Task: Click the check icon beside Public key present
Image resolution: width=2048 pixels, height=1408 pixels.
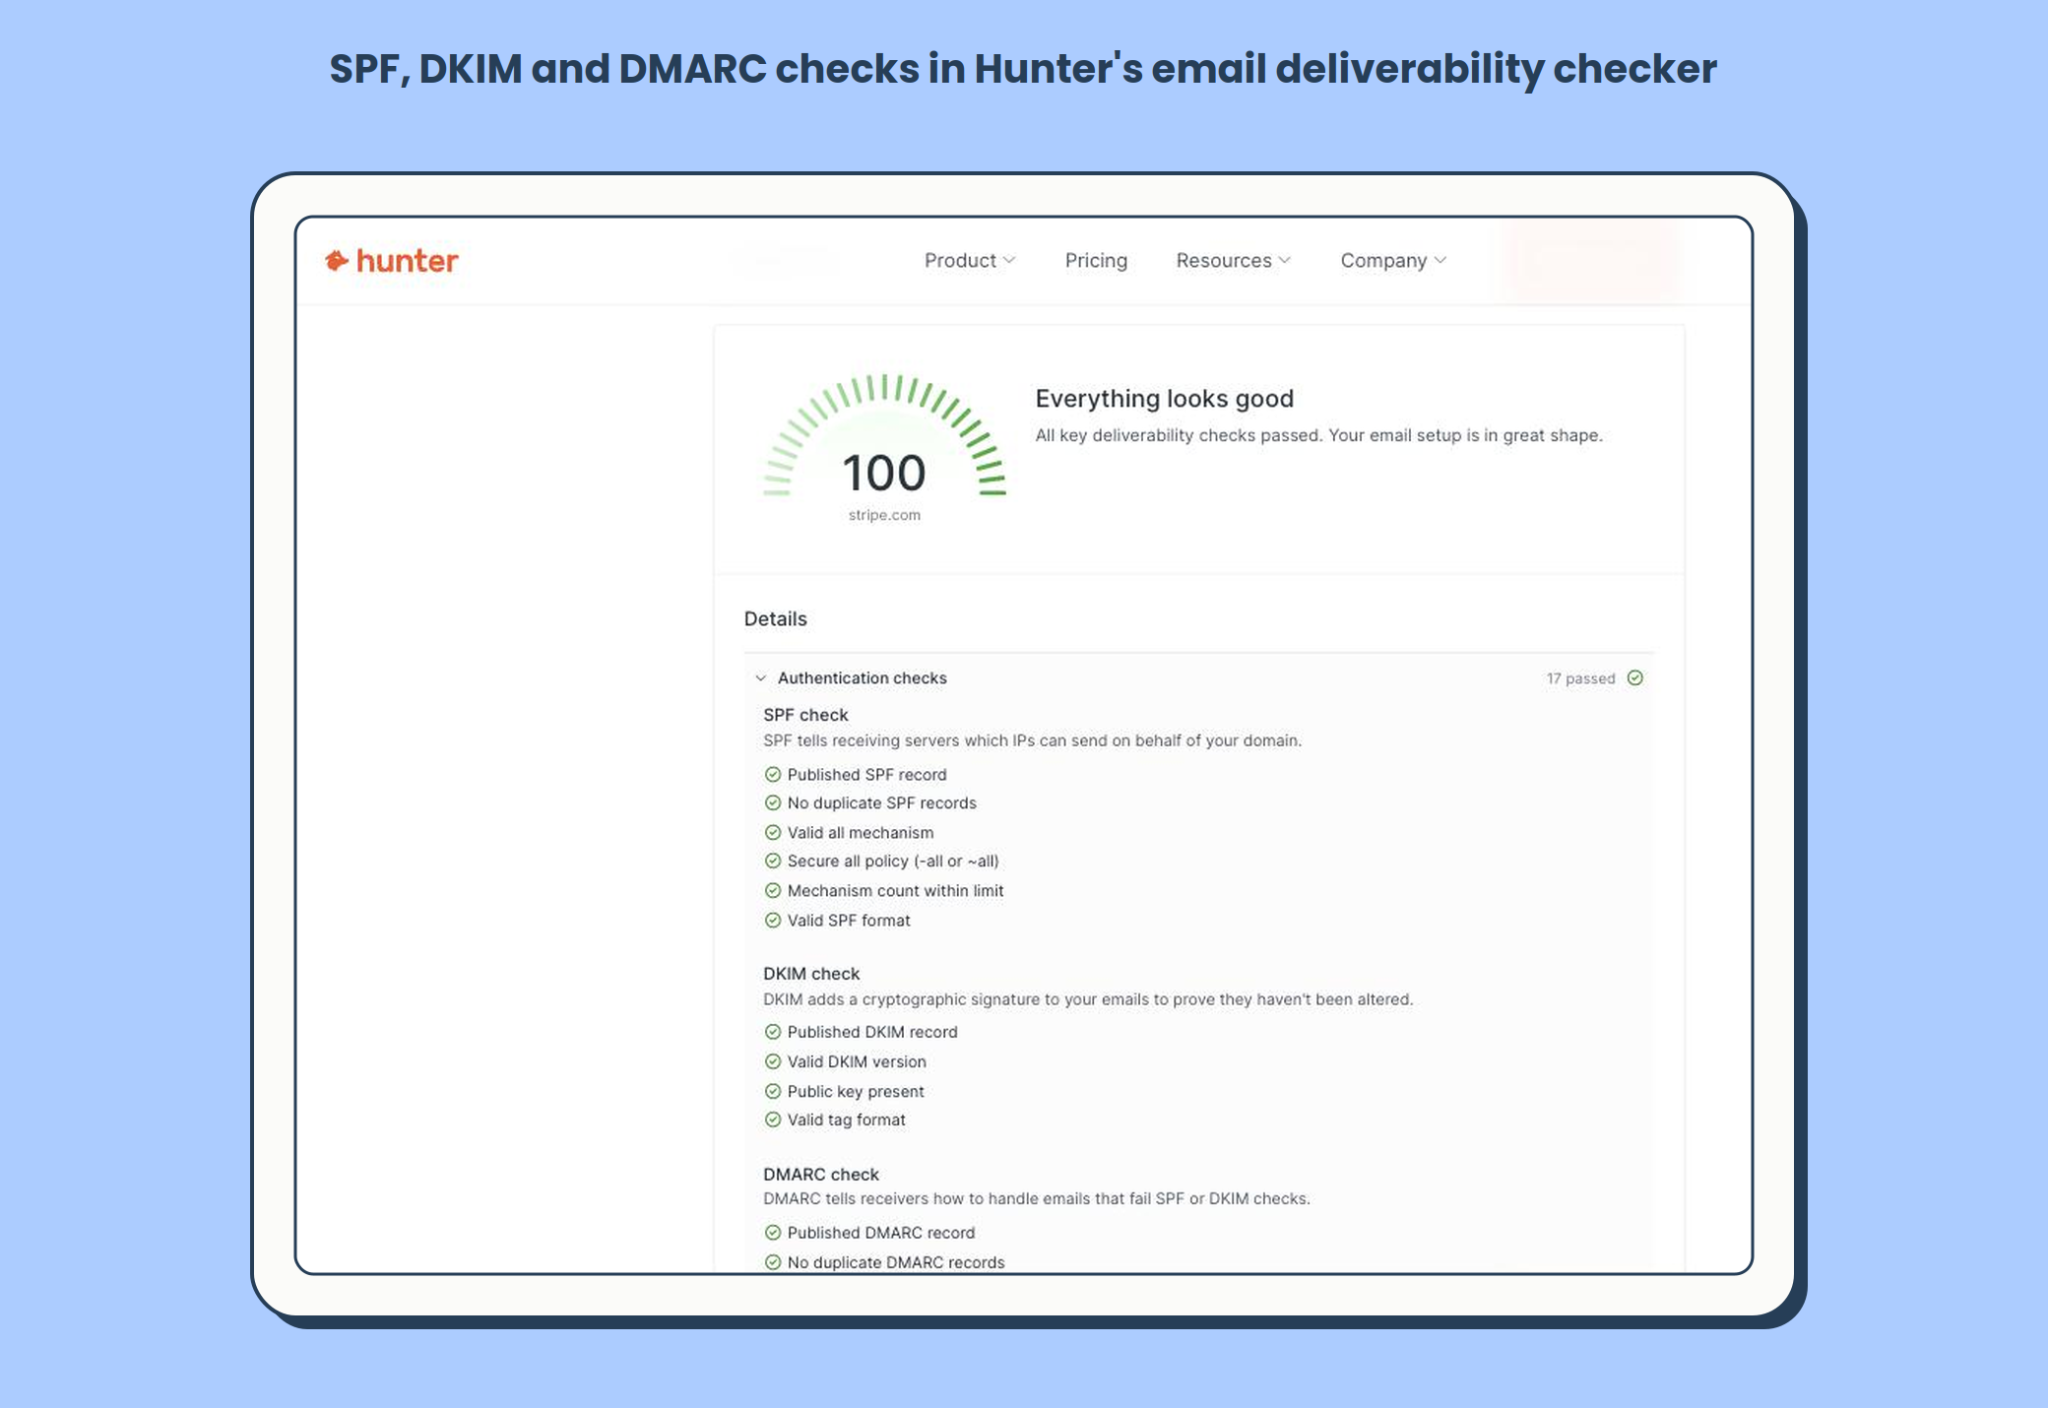Action: point(772,1091)
